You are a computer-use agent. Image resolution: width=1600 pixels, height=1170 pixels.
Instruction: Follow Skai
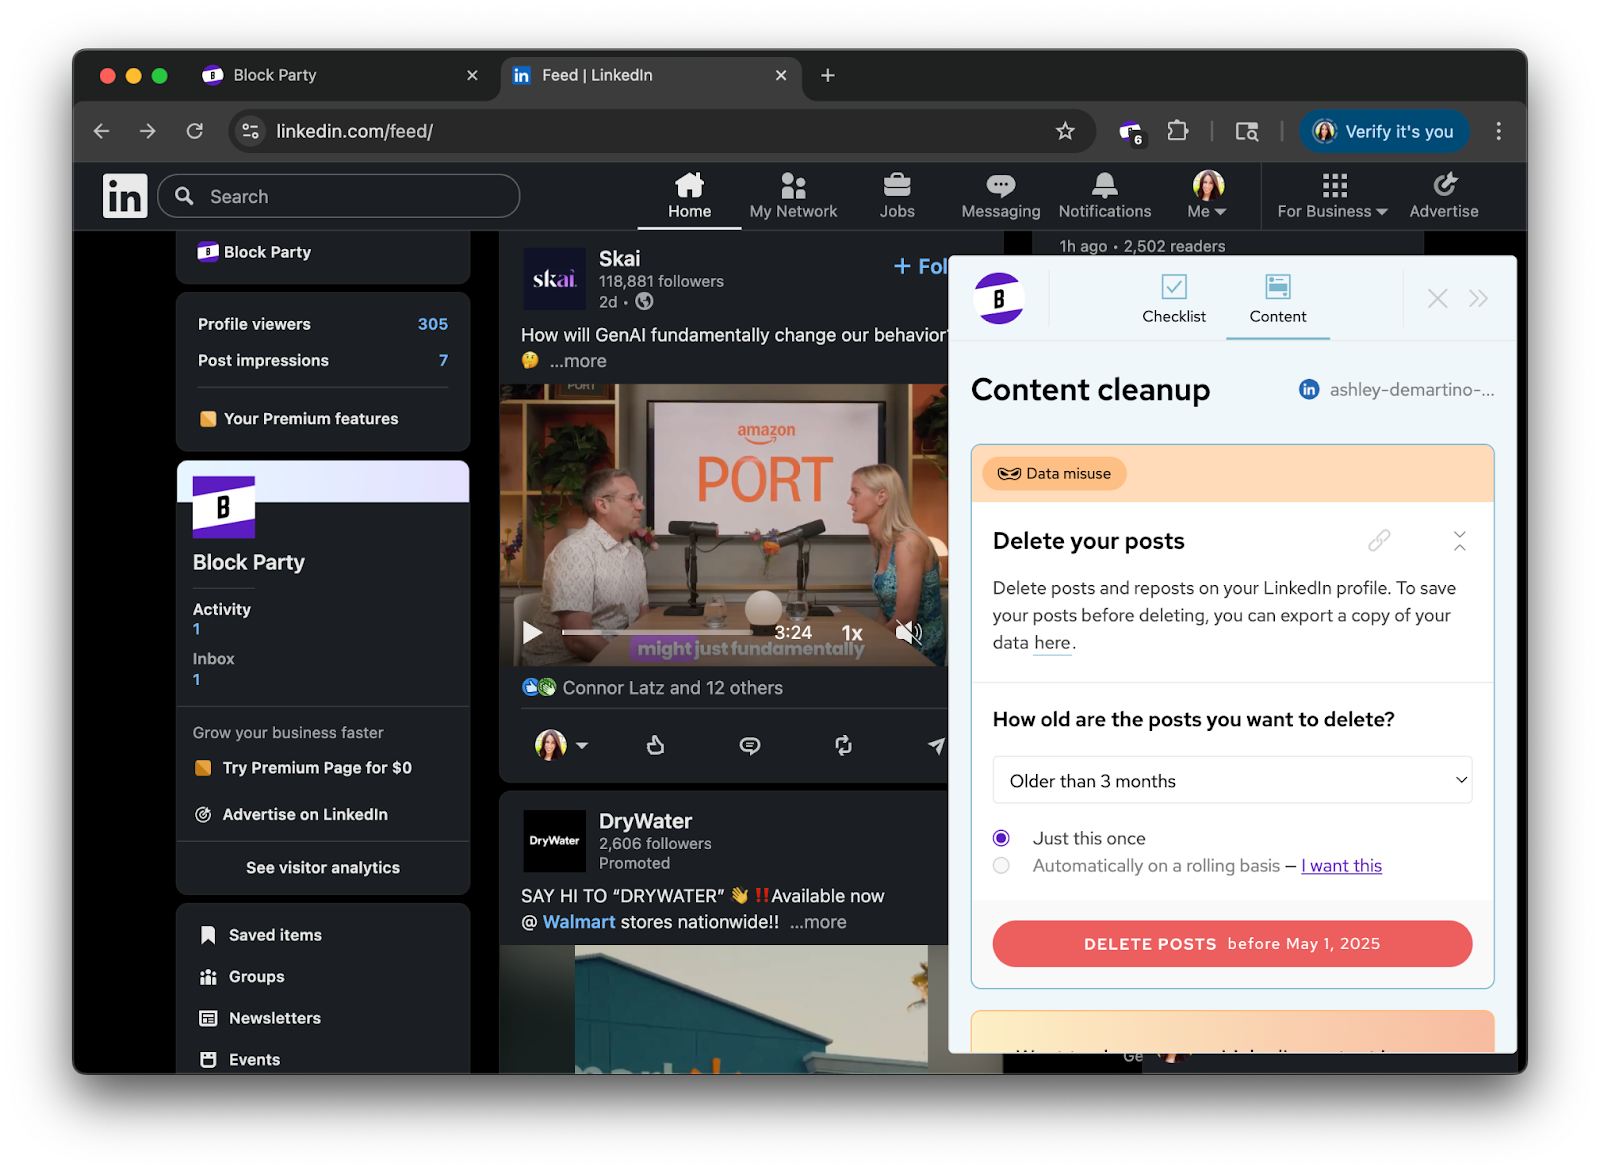coord(920,266)
